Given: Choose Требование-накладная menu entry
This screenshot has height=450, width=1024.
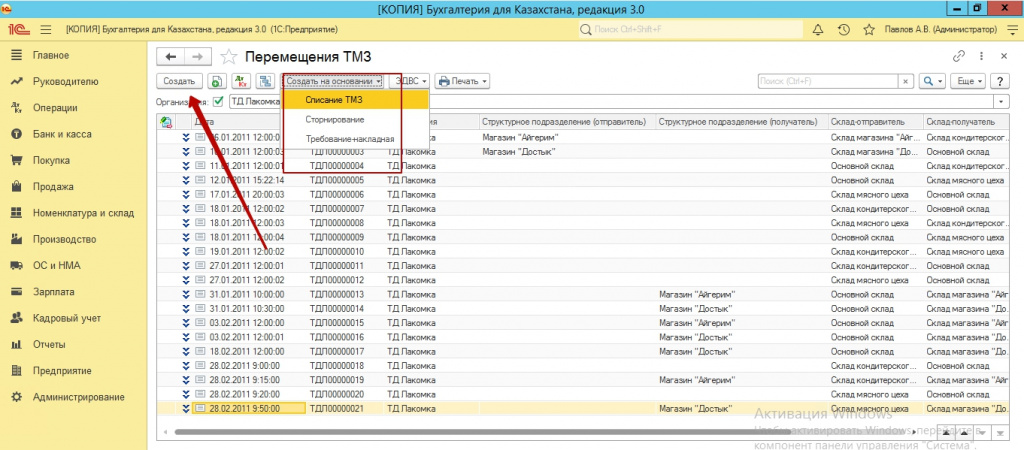Looking at the screenshot, I should tap(355, 139).
